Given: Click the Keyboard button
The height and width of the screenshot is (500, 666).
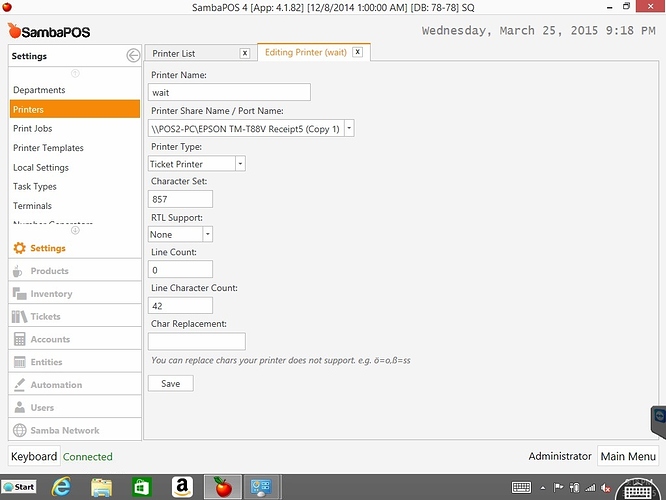Looking at the screenshot, I should point(34,456).
